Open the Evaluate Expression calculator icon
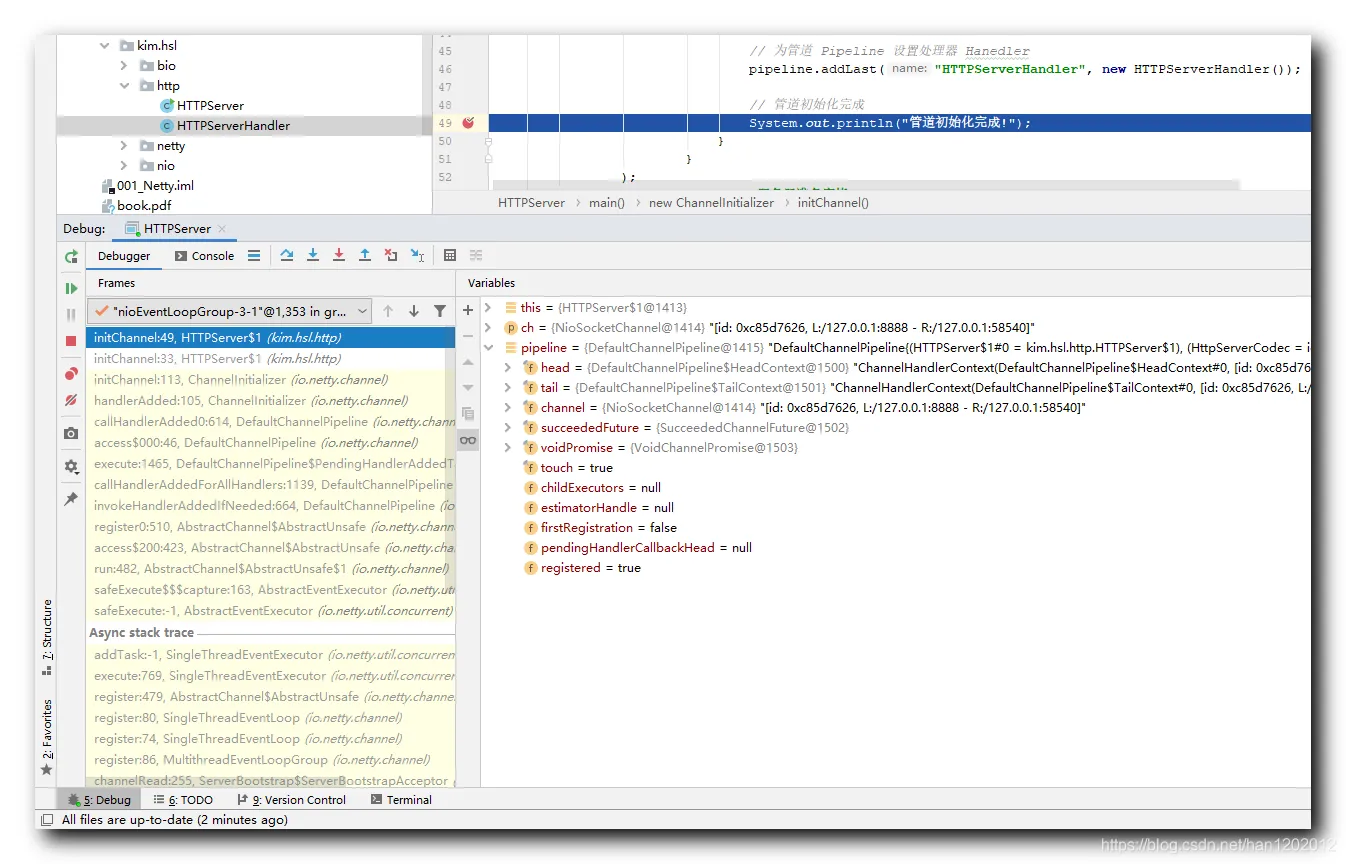This screenshot has width=1346, height=864. pyautogui.click(x=450, y=256)
